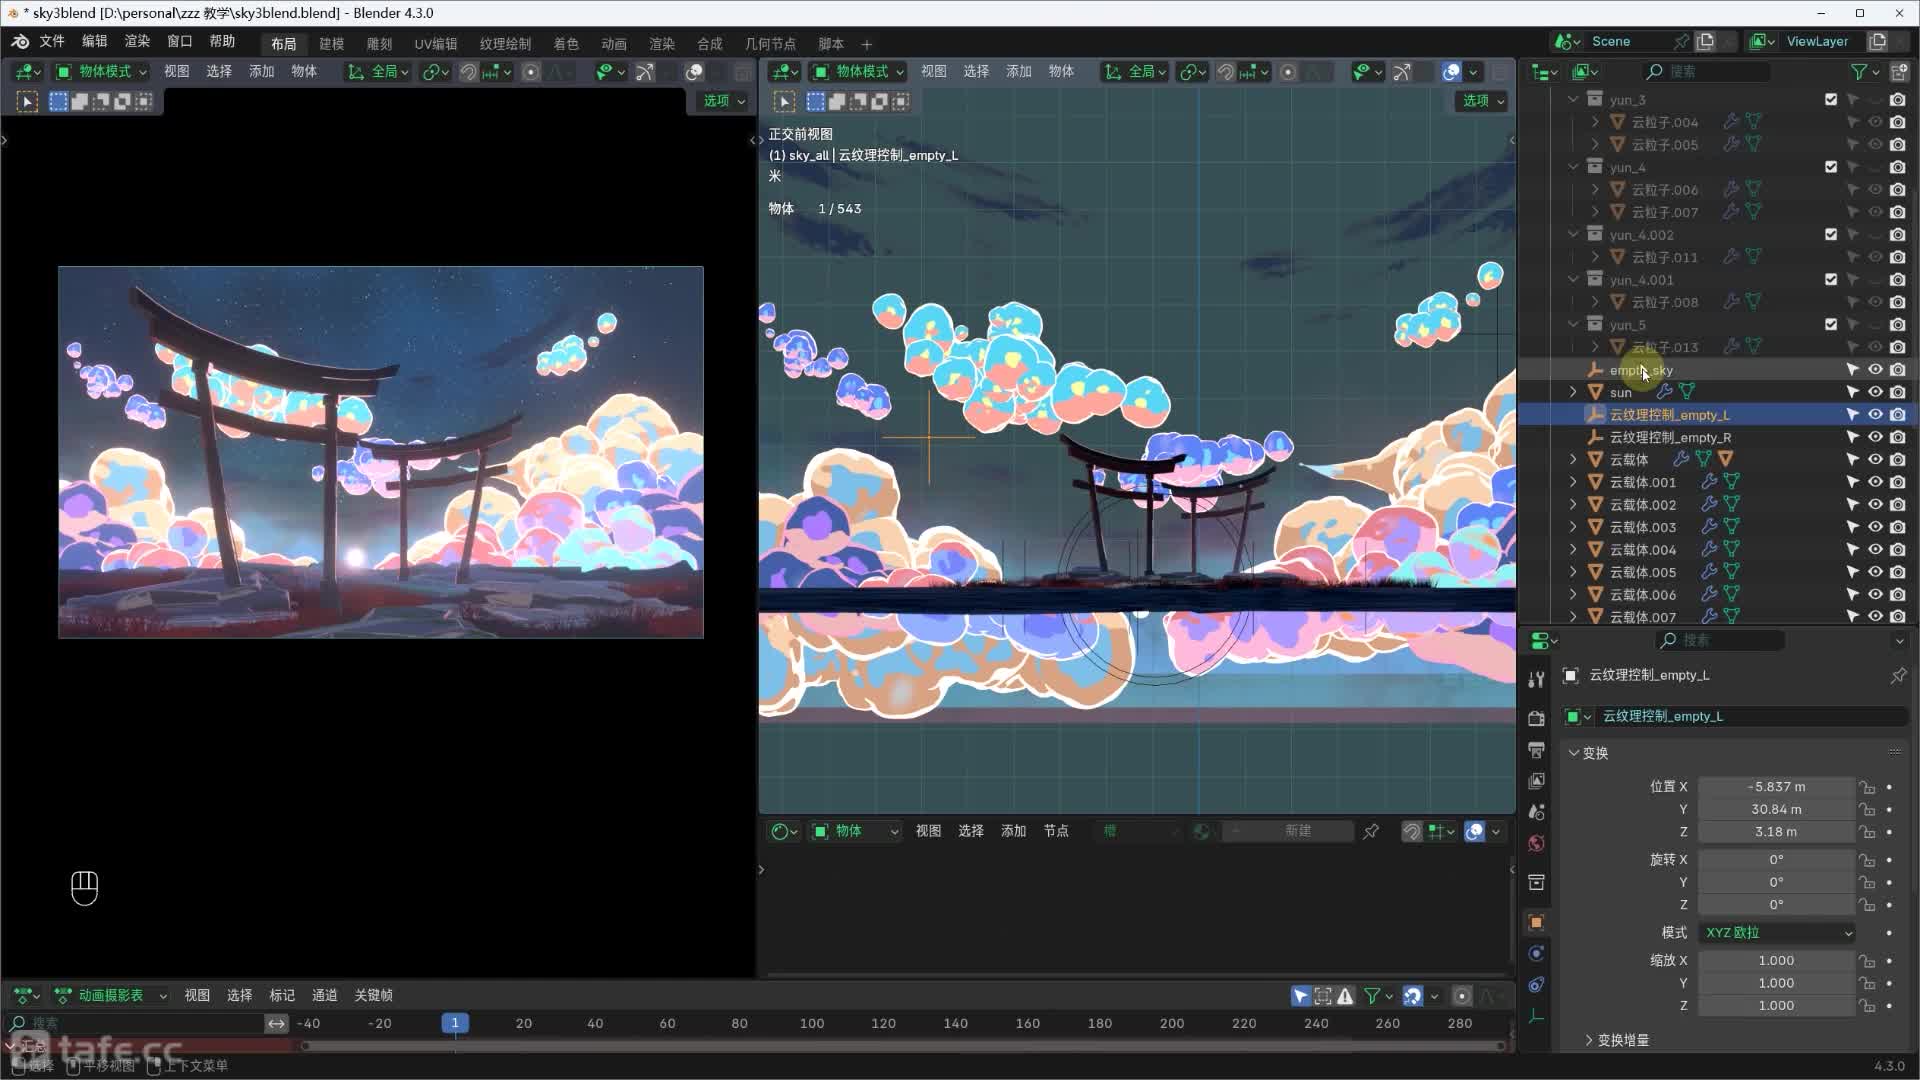This screenshot has width=1920, height=1080.
Task: Click 选项 button in right viewport
Action: (x=1481, y=101)
